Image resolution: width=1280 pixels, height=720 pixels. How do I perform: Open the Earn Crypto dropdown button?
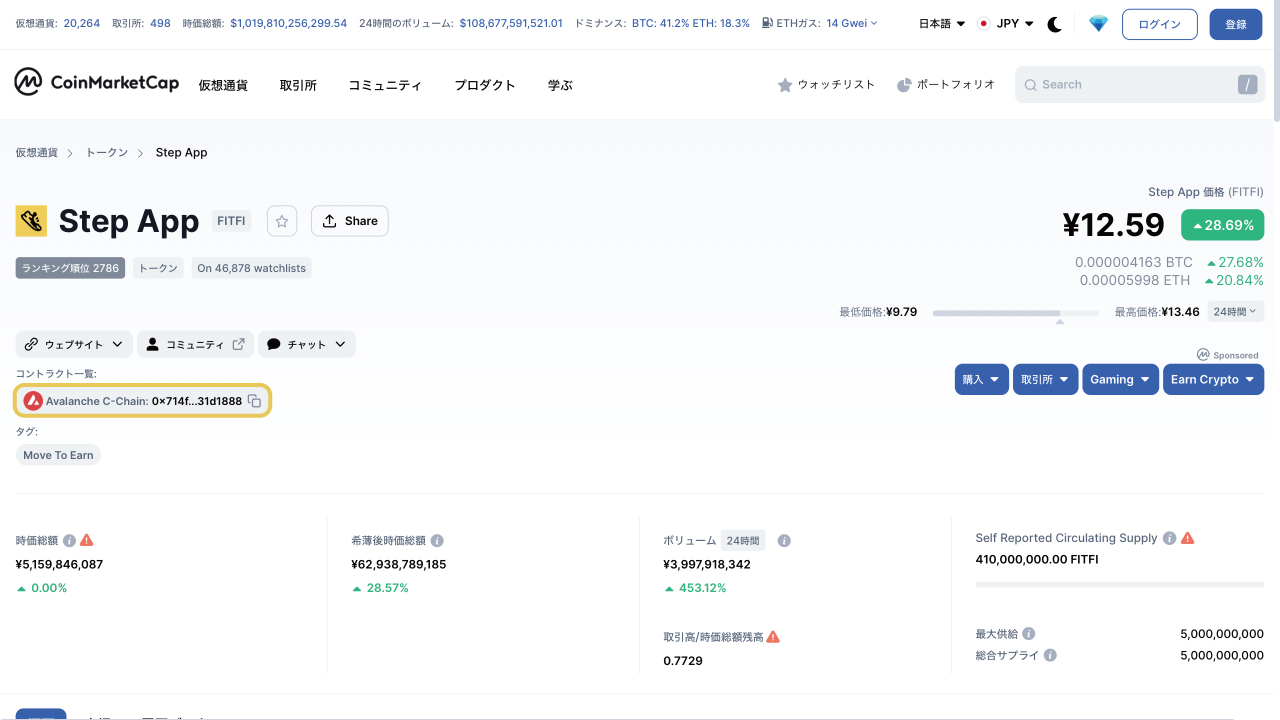pyautogui.click(x=1213, y=380)
